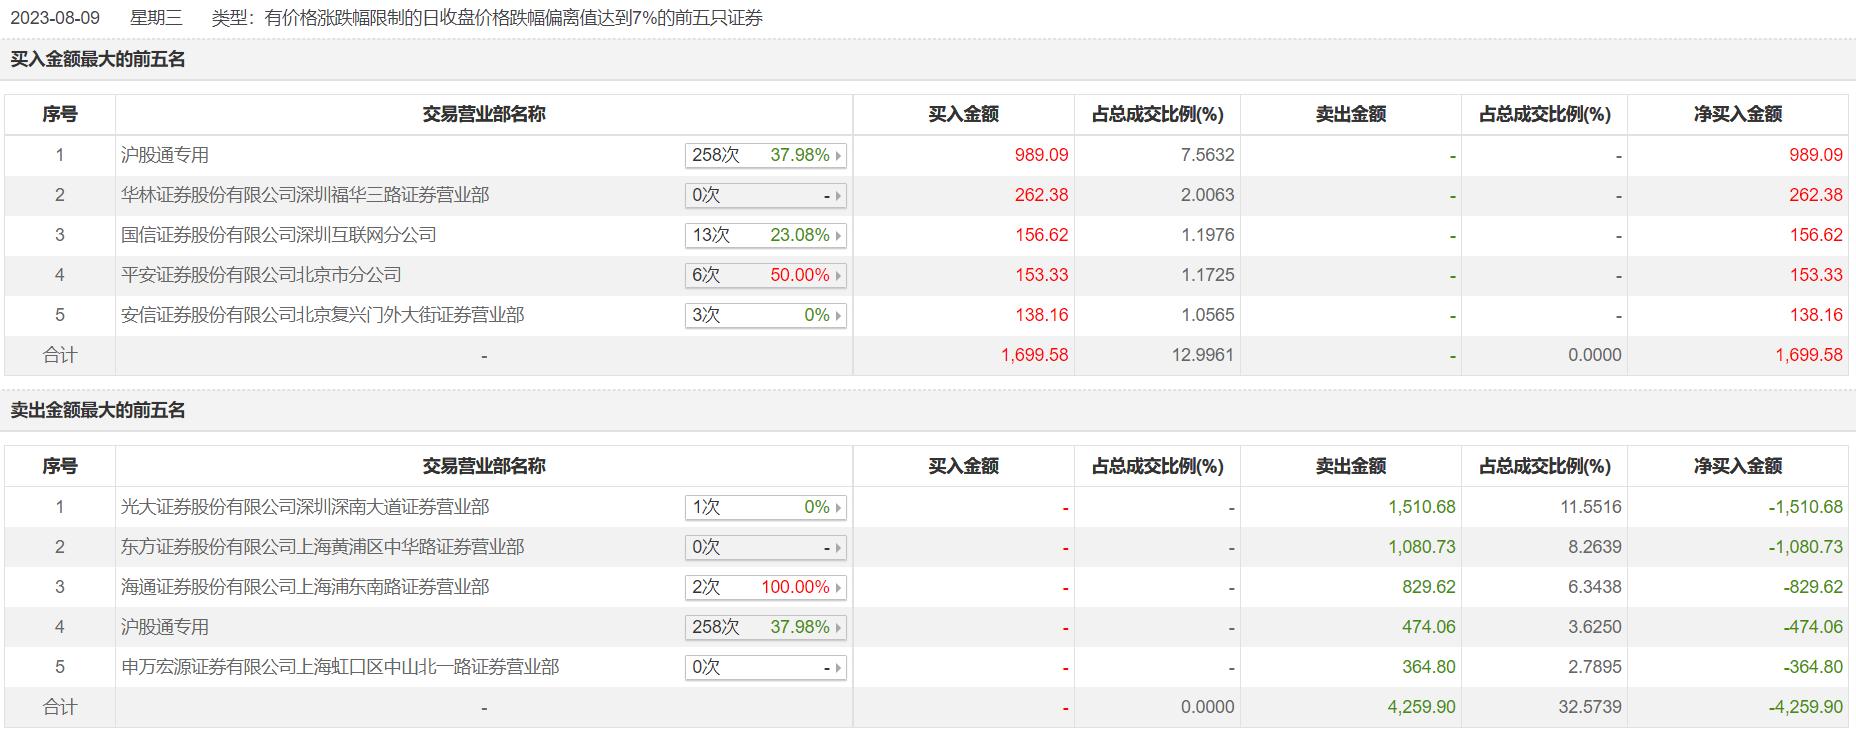
Task: Select sell amount 474.06 in 卖出金额 column
Action: coord(1428,627)
